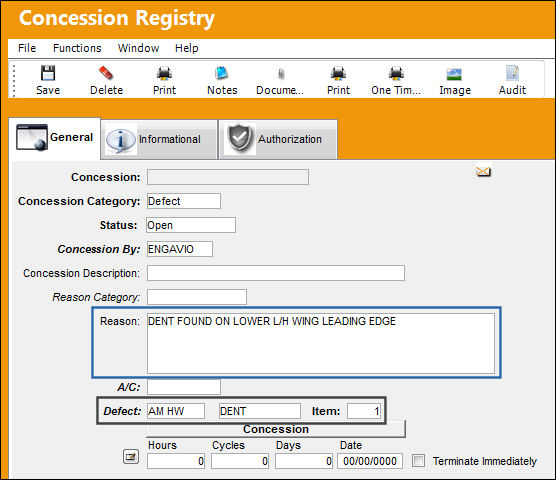Screen dimensions: 556x480
Task: Click the Days input field
Action: [x=304, y=461]
